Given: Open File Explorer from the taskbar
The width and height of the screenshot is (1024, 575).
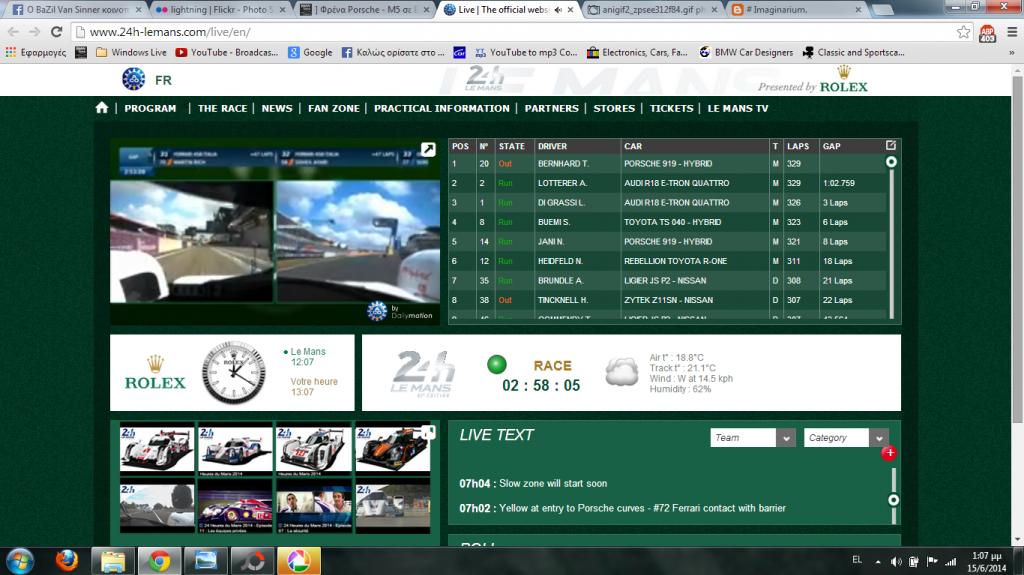Looking at the screenshot, I should 112,561.
